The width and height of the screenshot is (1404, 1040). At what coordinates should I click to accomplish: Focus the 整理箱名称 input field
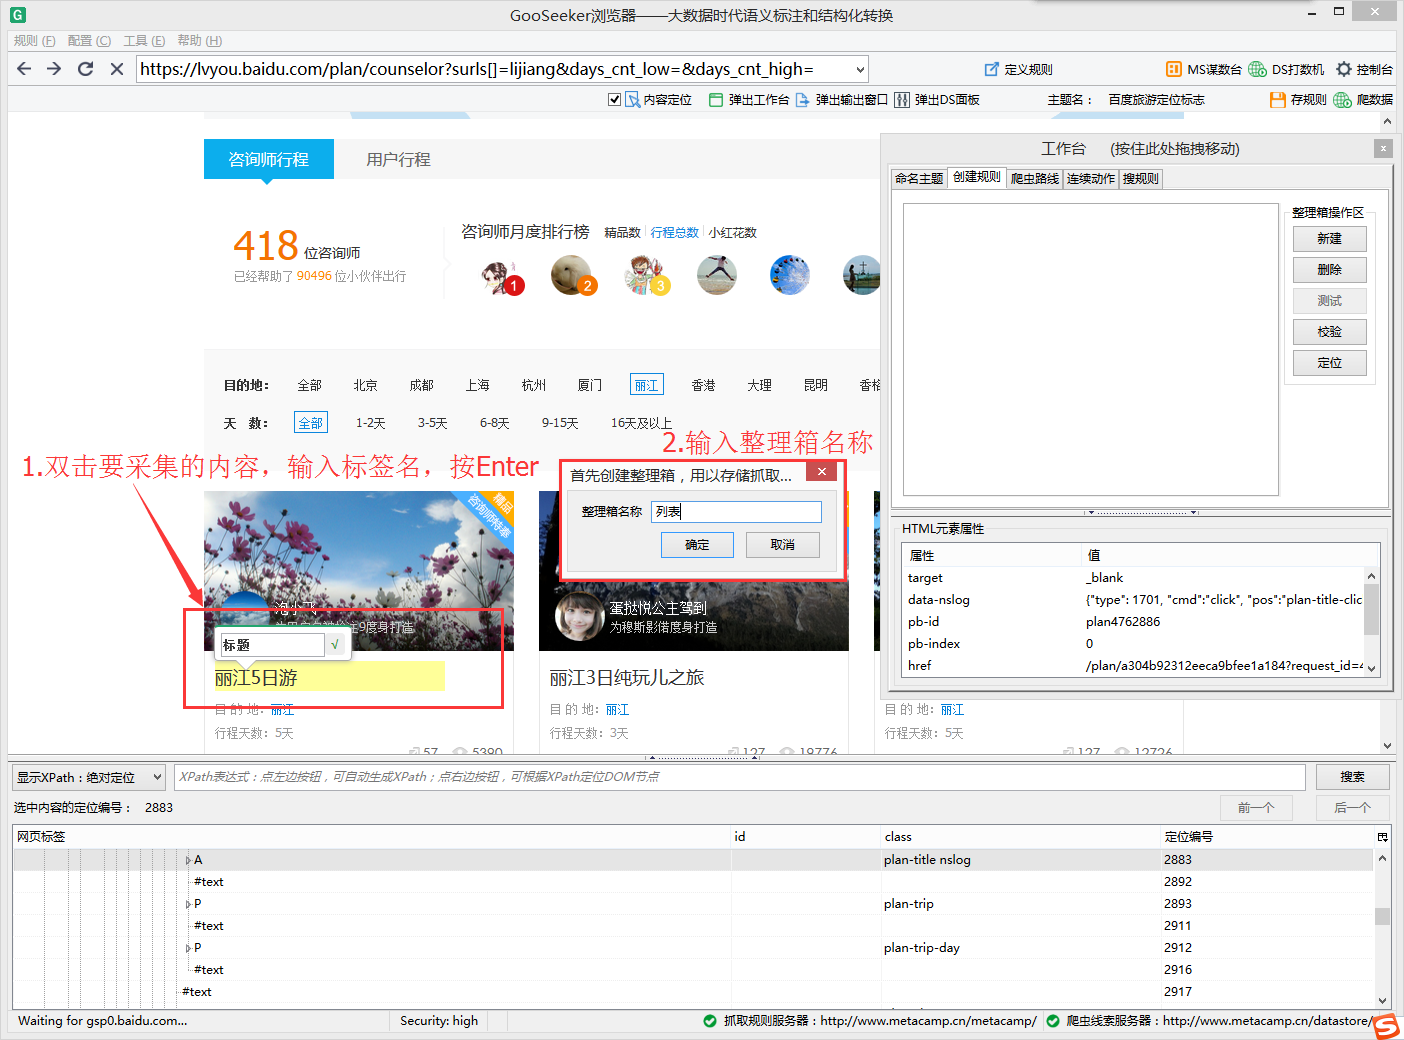click(x=736, y=511)
